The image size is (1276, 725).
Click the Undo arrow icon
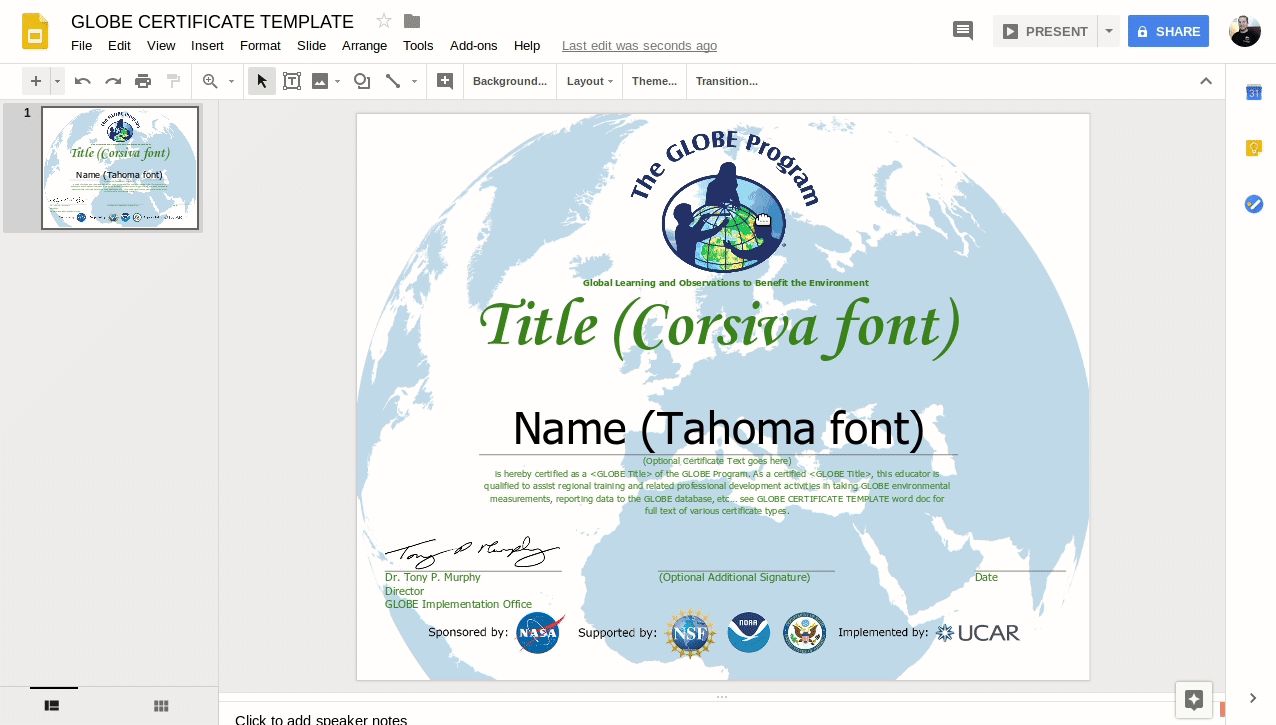coord(83,81)
